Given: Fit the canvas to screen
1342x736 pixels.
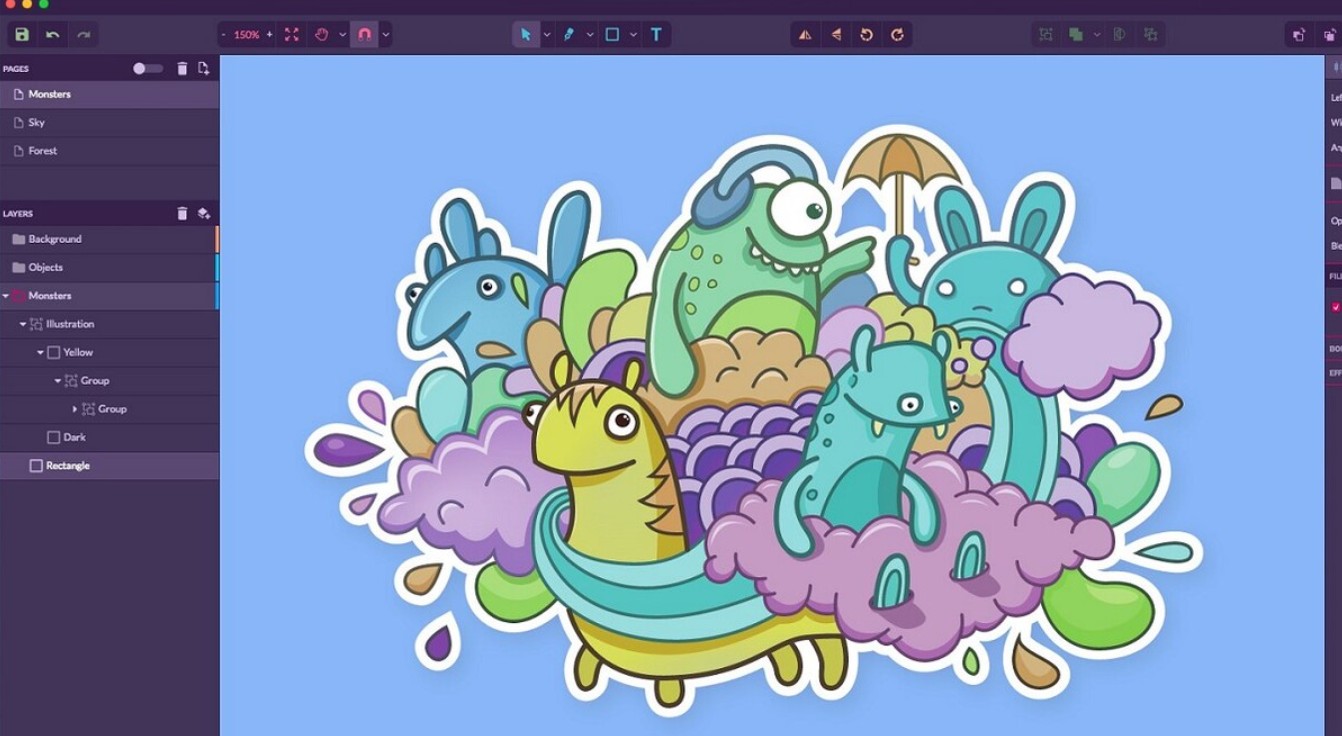Looking at the screenshot, I should [291, 34].
